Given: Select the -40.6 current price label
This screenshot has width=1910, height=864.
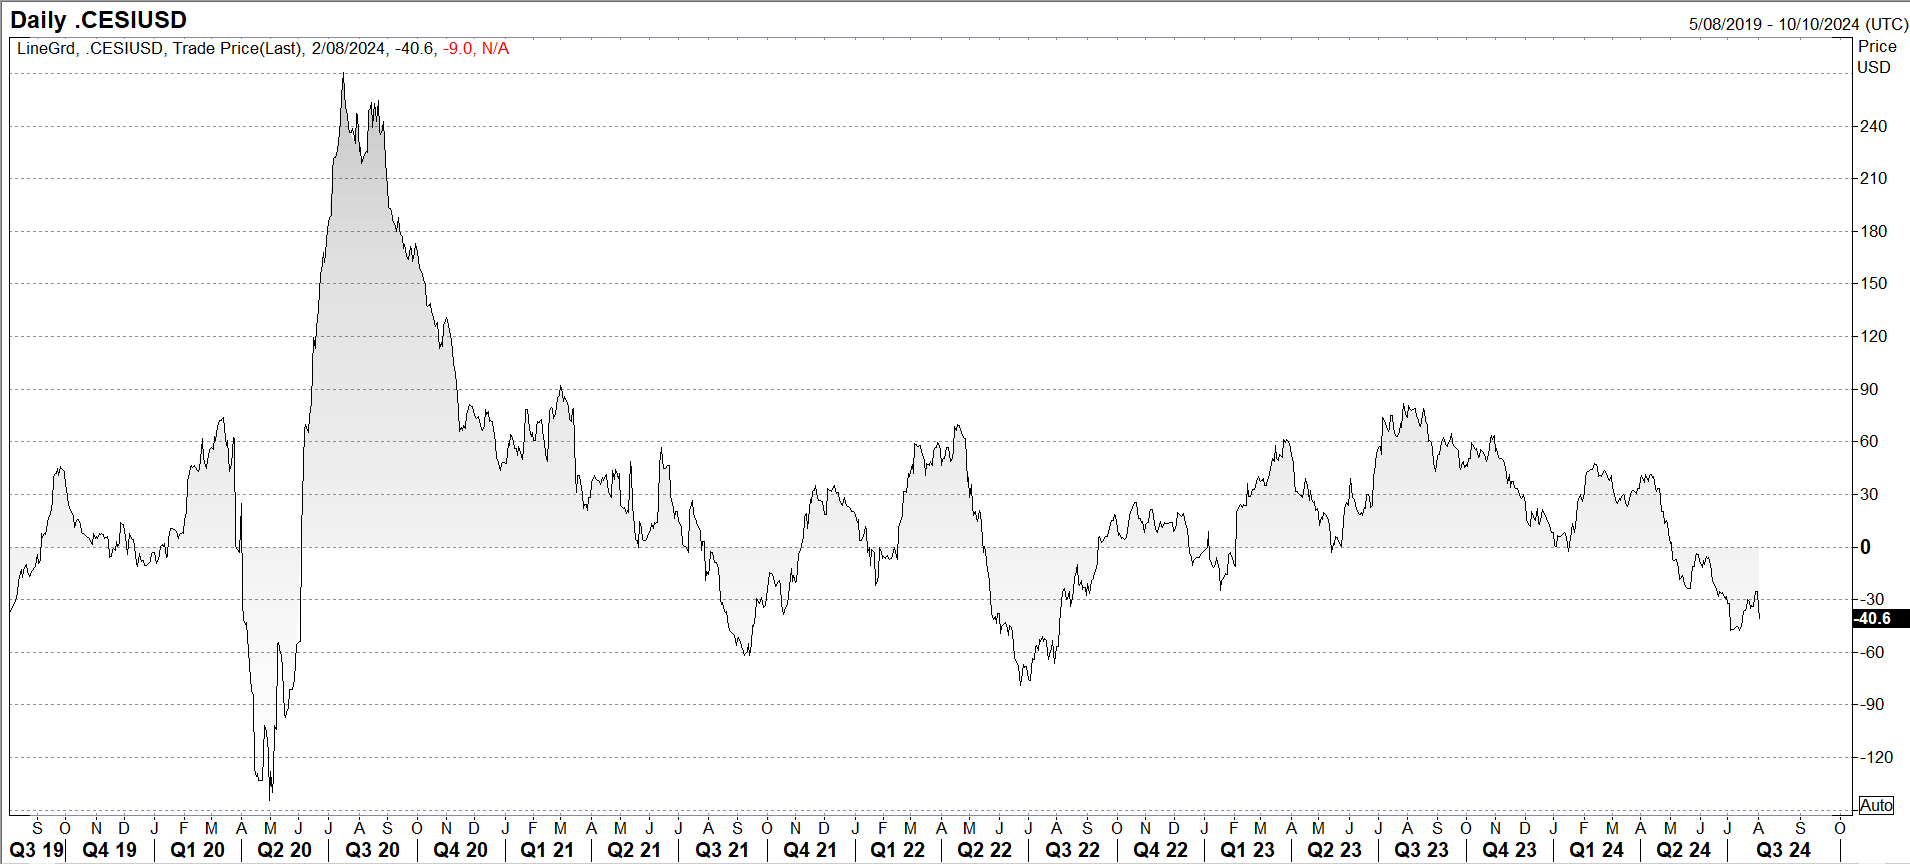Looking at the screenshot, I should click(x=1881, y=618).
